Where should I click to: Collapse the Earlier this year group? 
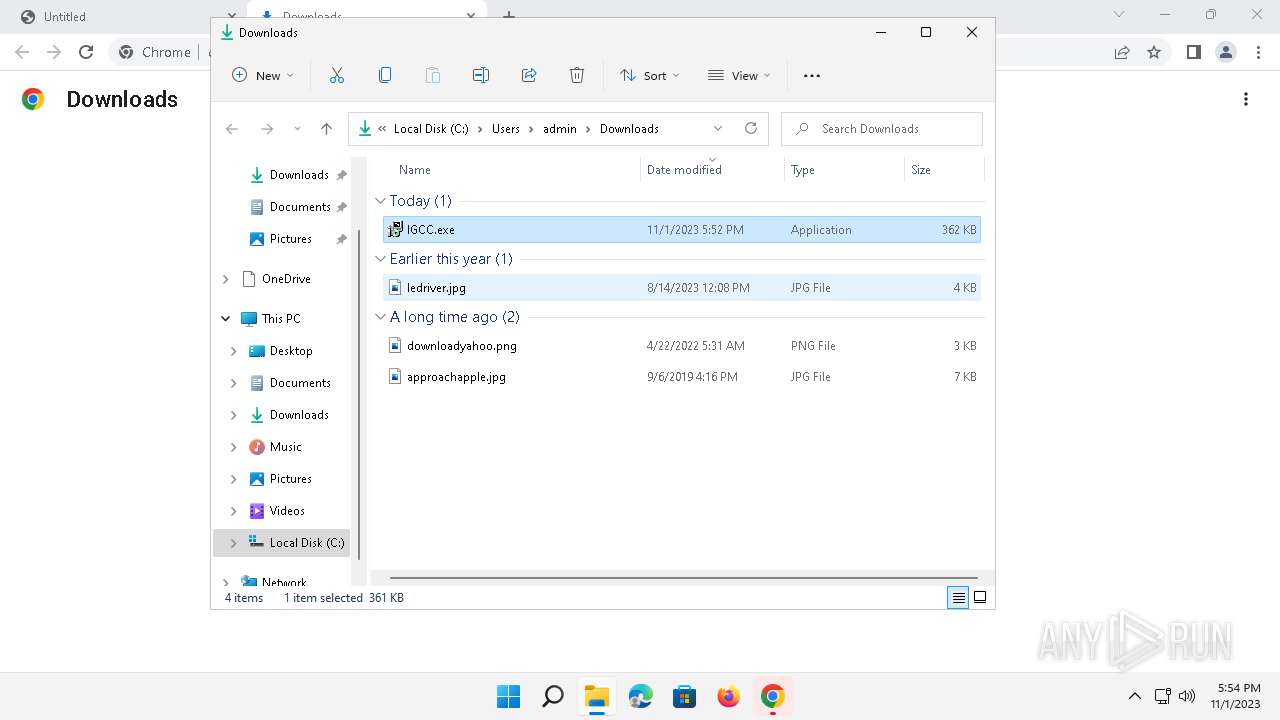coord(380,259)
